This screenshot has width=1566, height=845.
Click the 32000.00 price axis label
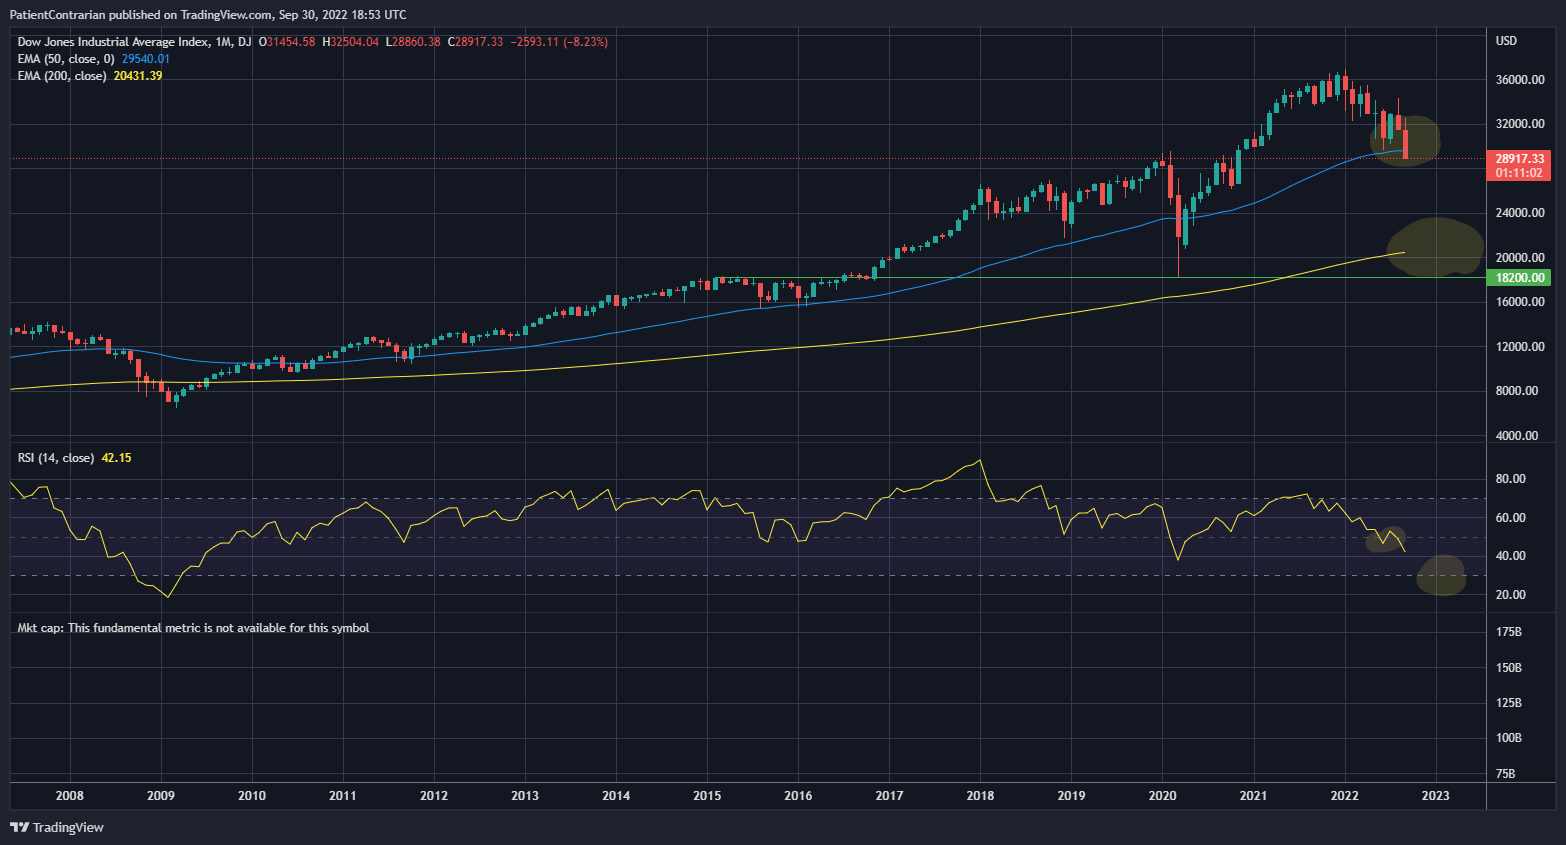pos(1520,124)
